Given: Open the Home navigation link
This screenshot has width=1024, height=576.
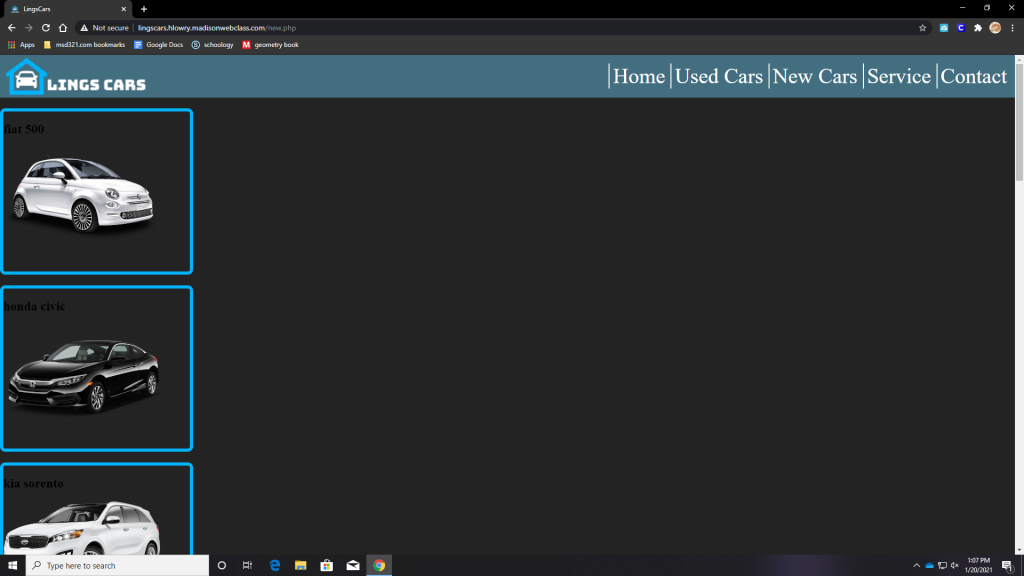Looking at the screenshot, I should (639, 76).
